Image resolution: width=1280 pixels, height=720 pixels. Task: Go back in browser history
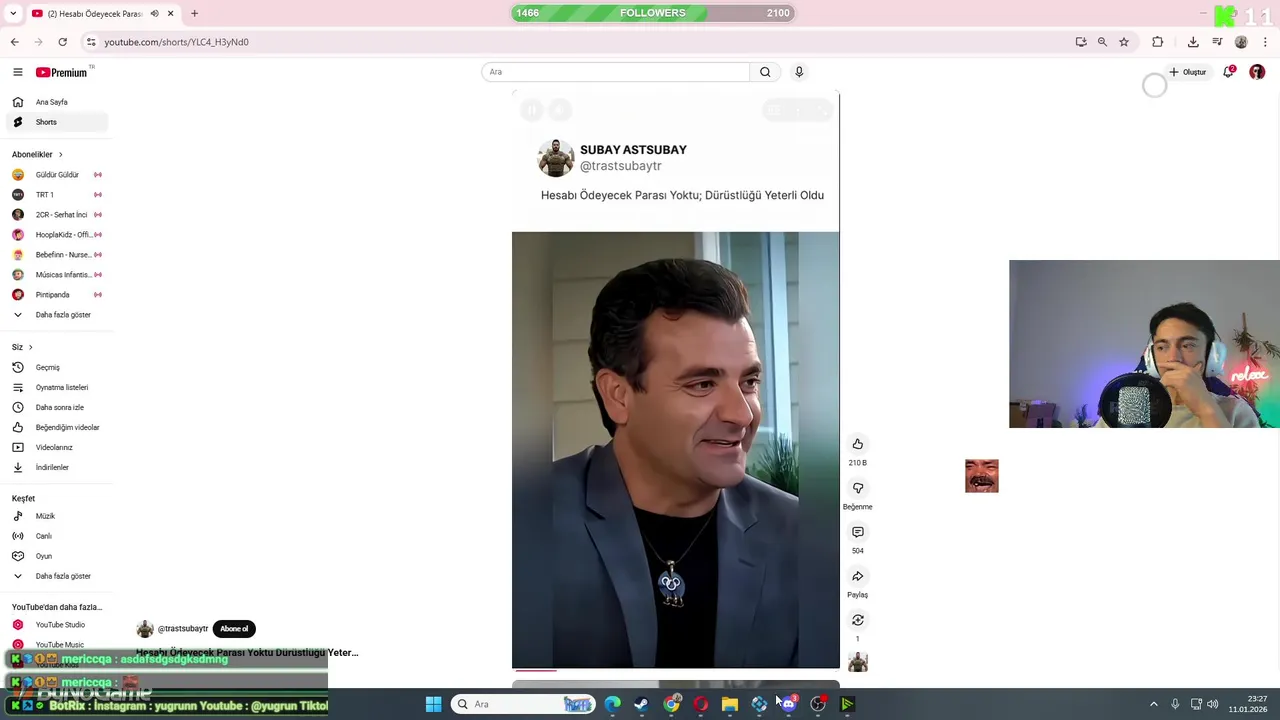(14, 42)
